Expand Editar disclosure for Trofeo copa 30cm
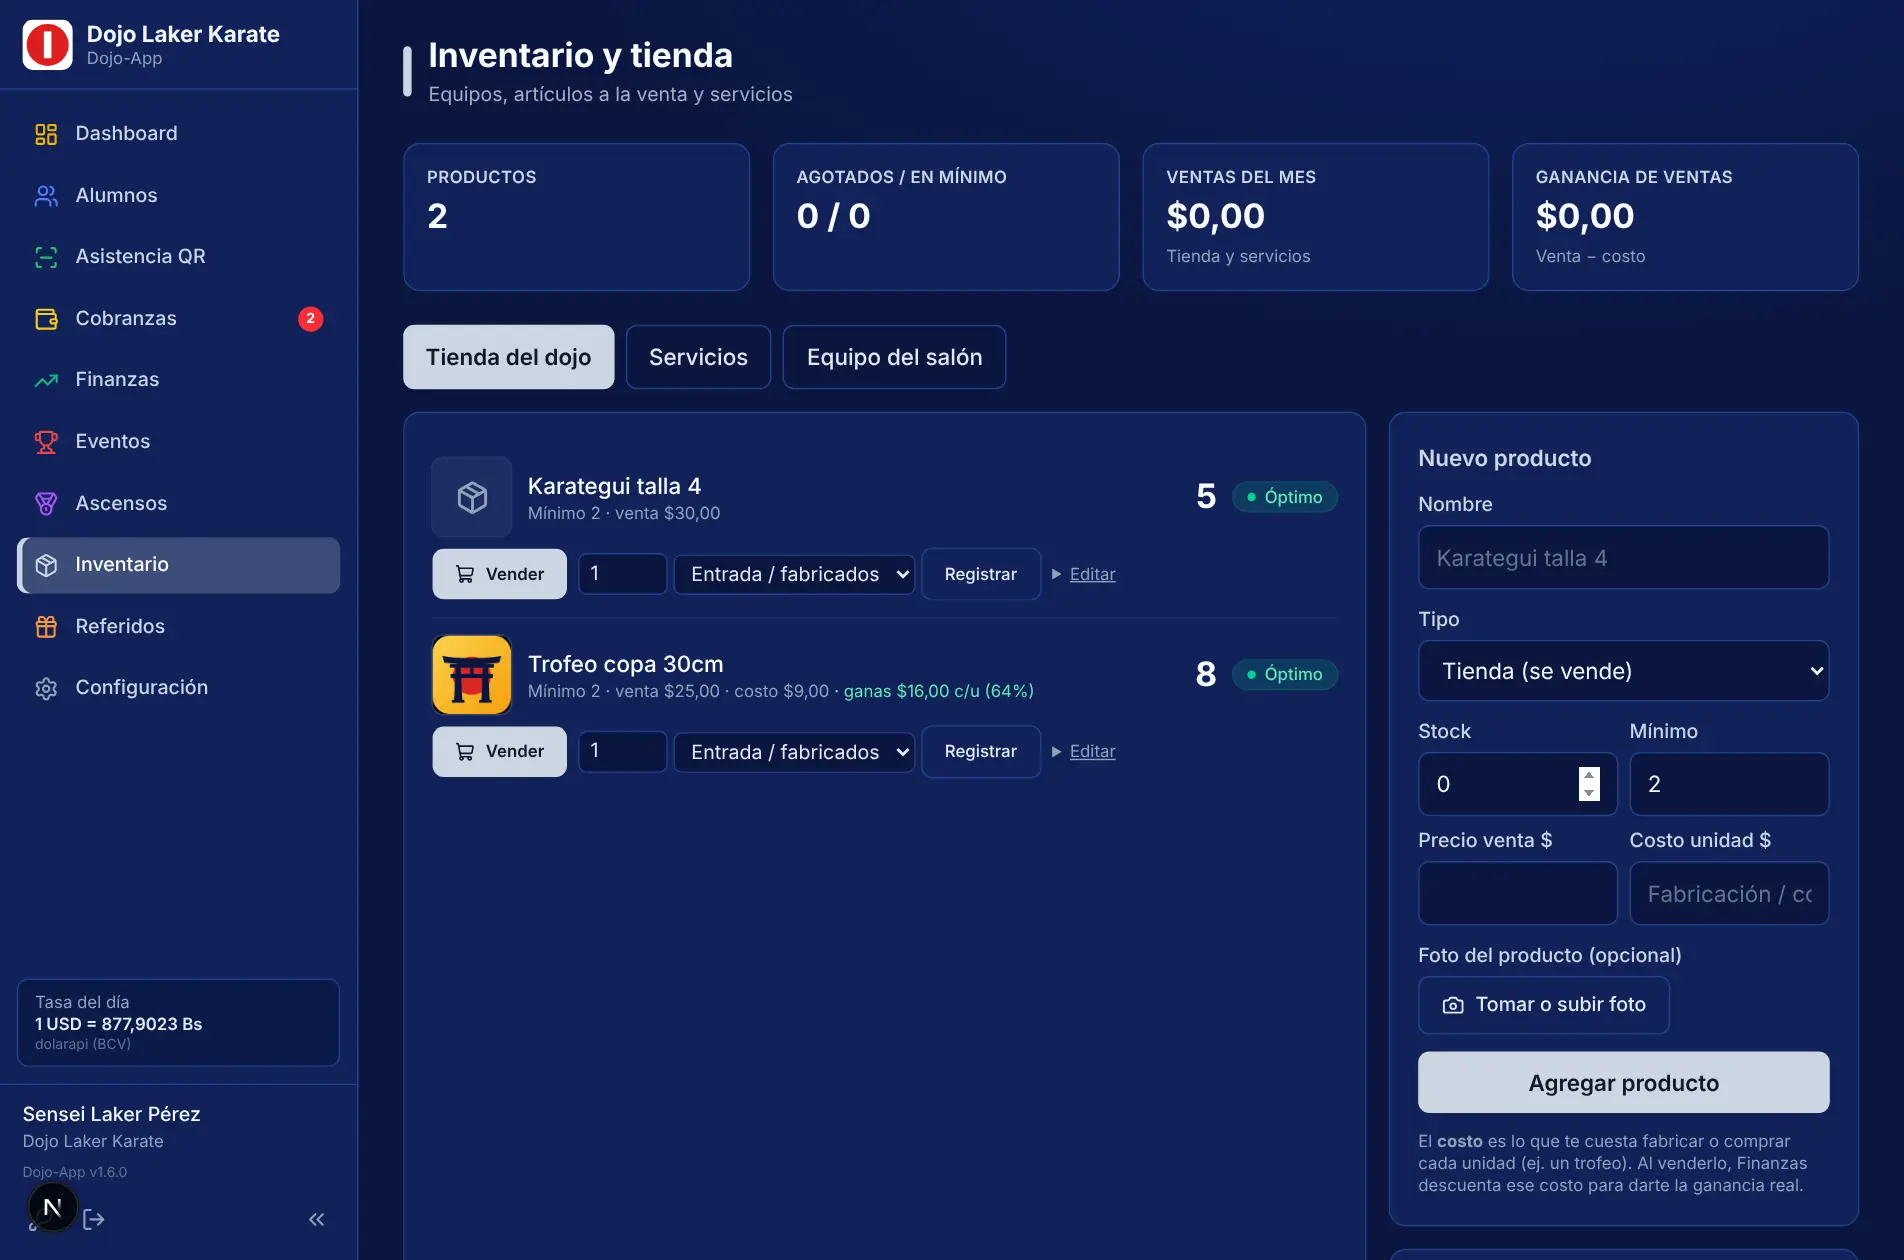The width and height of the screenshot is (1904, 1260). tap(1084, 752)
